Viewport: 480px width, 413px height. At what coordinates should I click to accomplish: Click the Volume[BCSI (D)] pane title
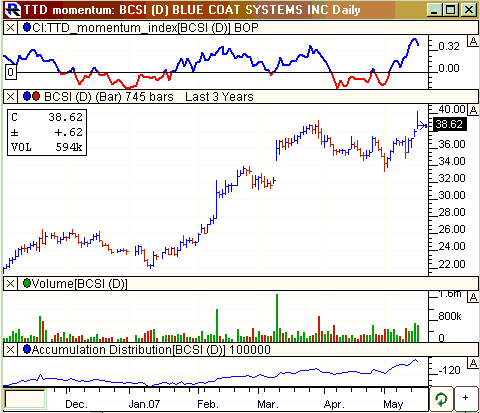pos(79,284)
